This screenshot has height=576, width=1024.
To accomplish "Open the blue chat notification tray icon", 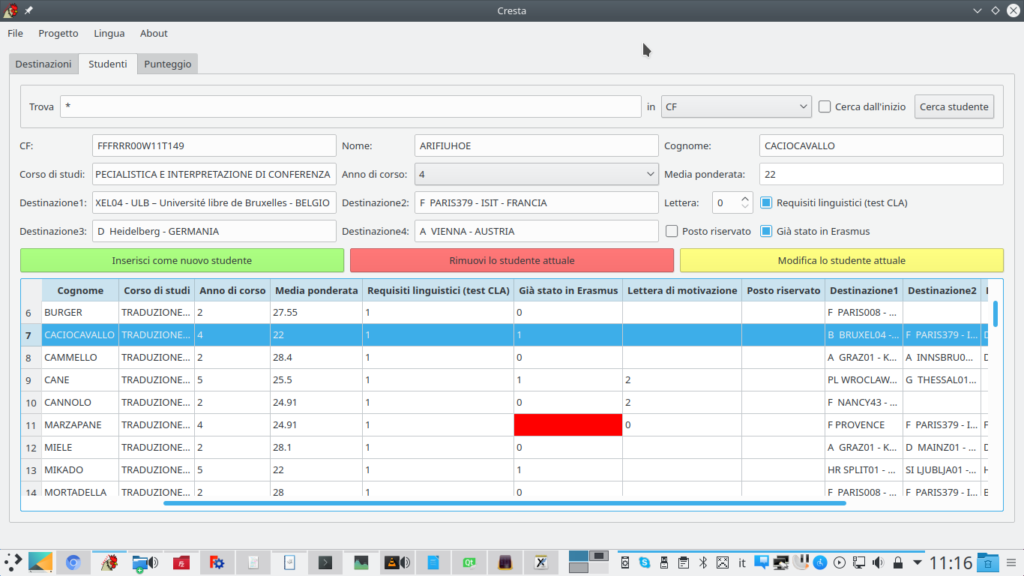I will (761, 562).
